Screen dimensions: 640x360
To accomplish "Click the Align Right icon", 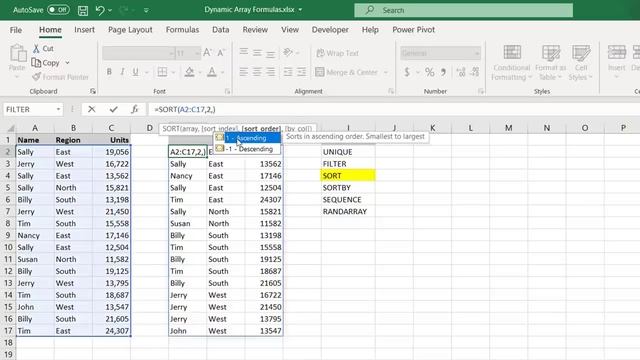I will [270, 72].
